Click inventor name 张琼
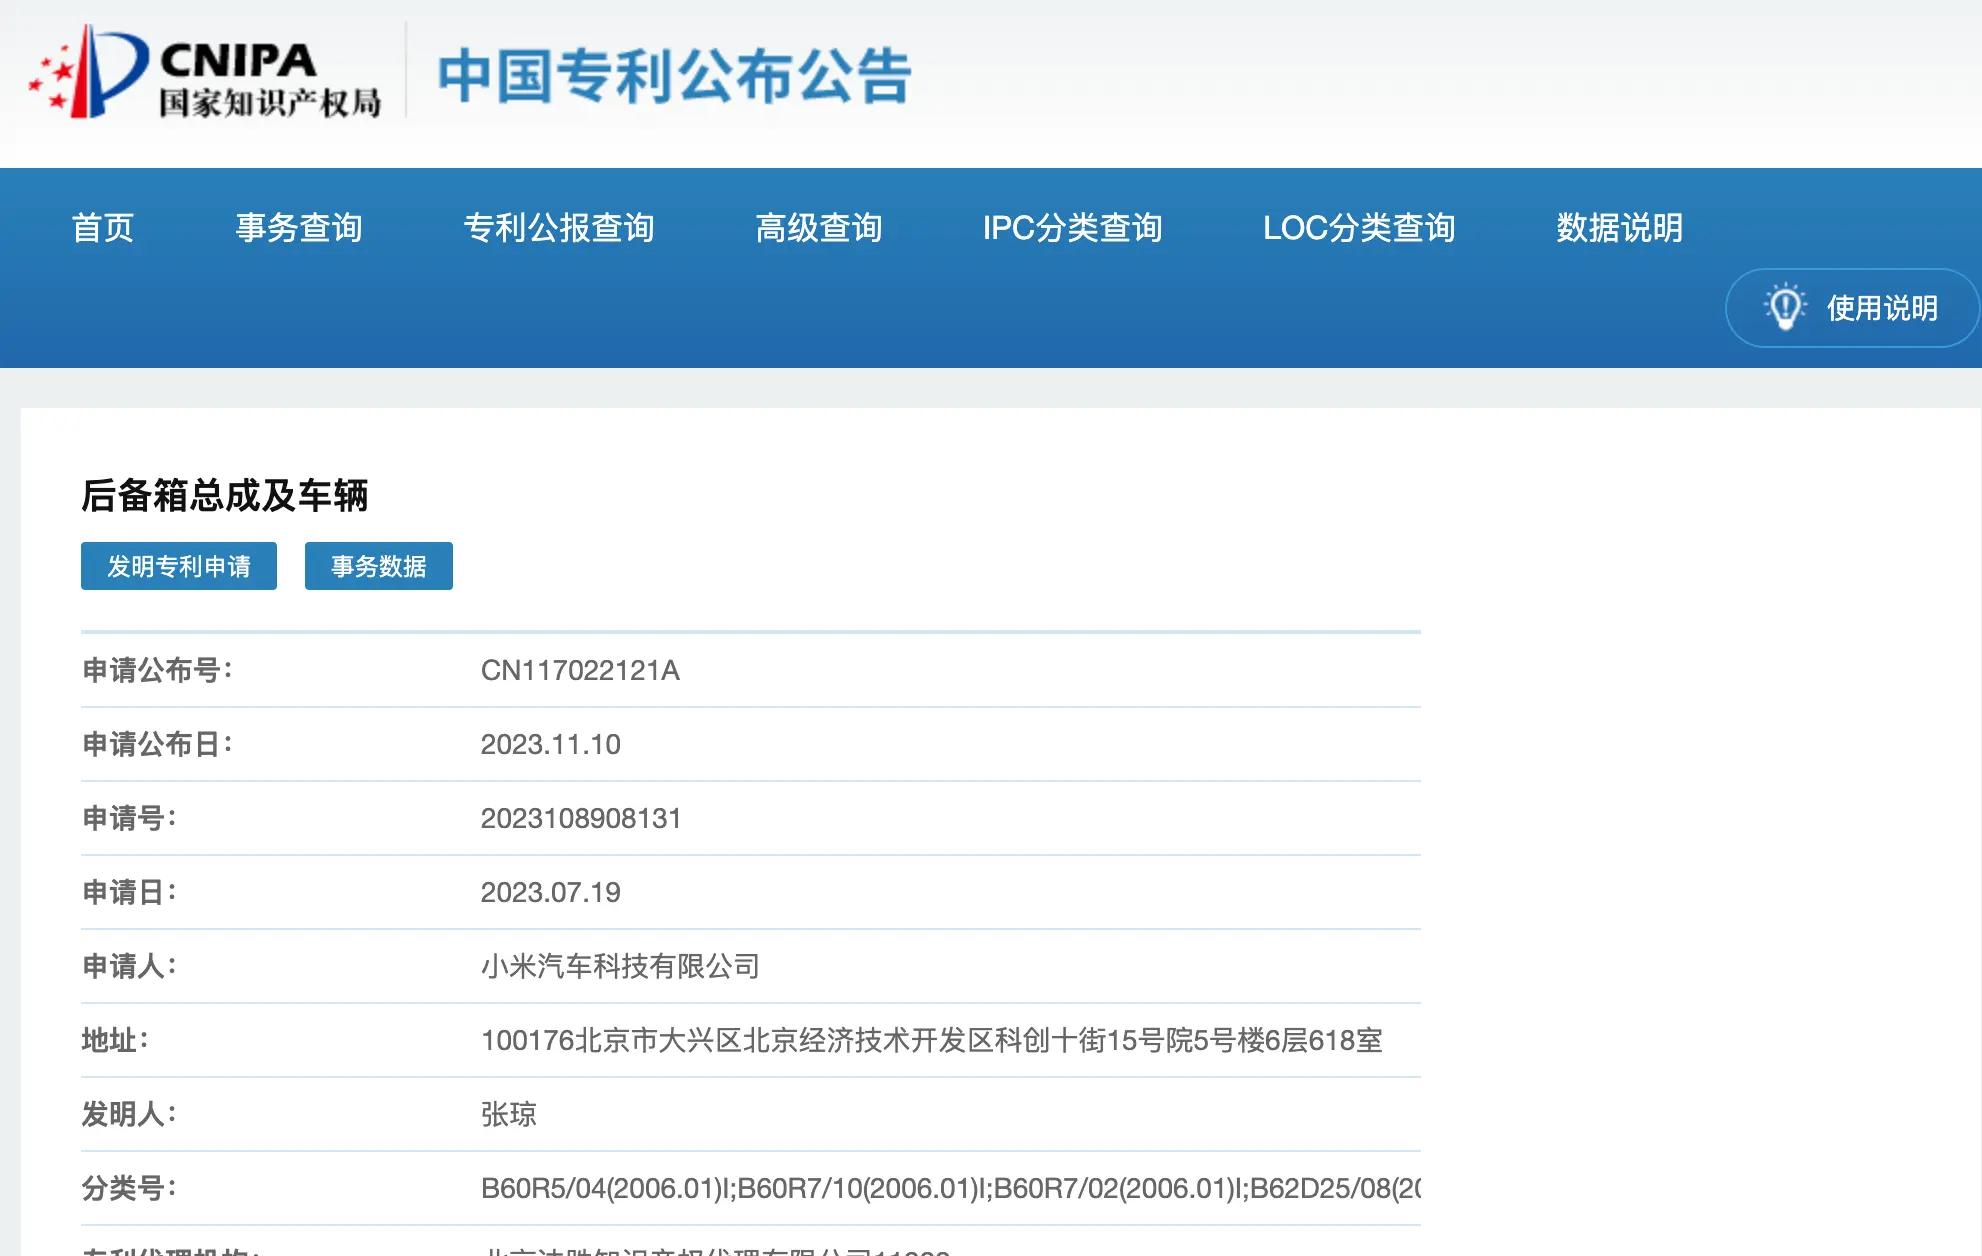This screenshot has width=1982, height=1256. point(509,1114)
